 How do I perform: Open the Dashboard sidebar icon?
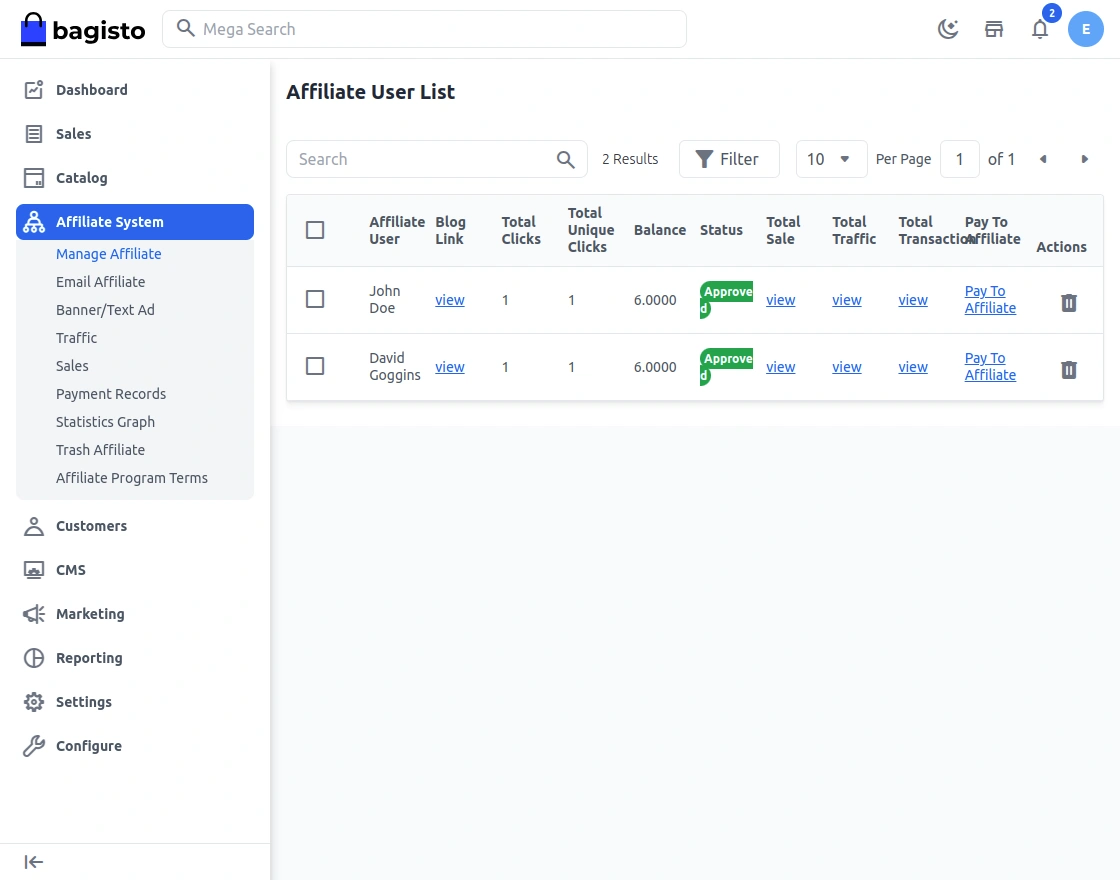33,89
